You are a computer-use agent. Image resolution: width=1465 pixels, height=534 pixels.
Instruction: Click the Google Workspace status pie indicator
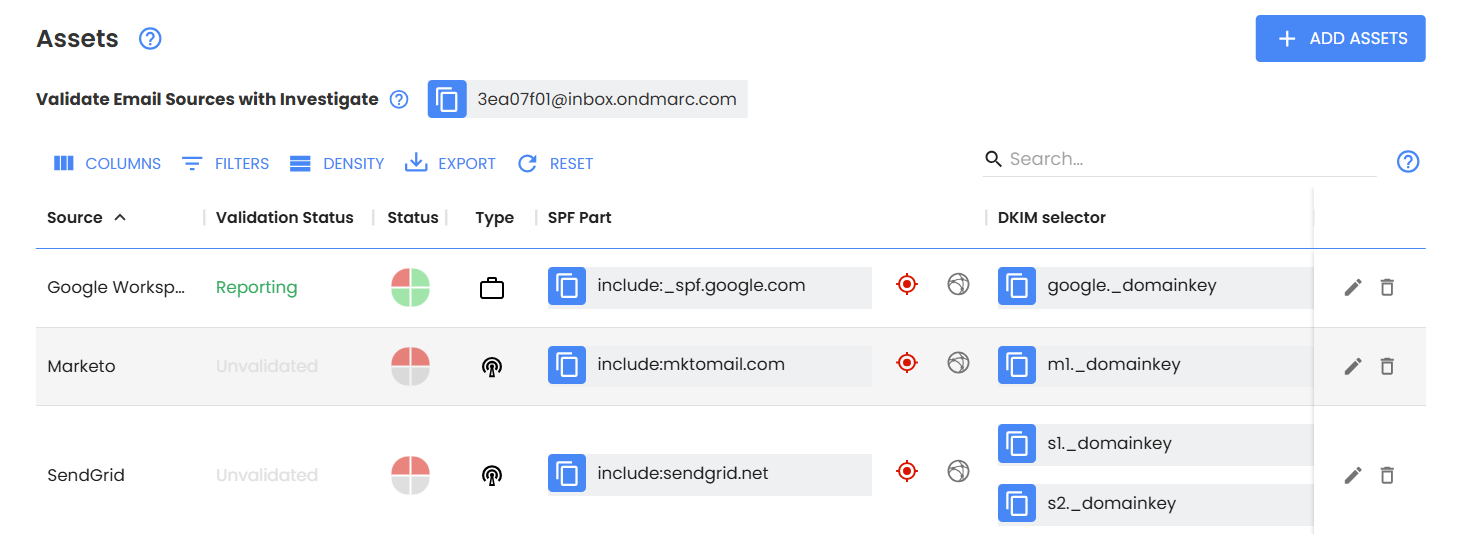410,288
